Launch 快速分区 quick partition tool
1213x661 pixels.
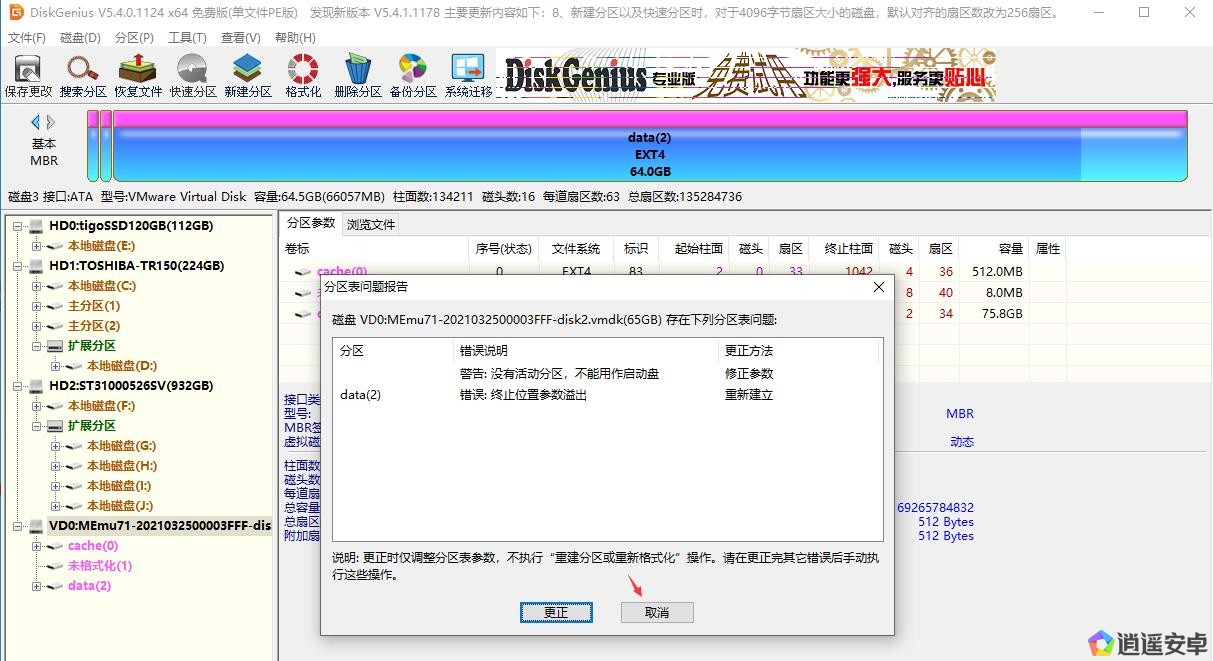coord(192,75)
